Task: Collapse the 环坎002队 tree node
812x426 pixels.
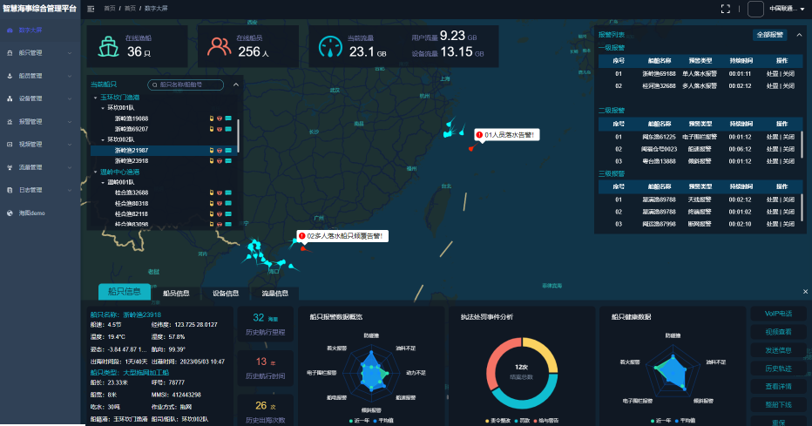Action: (103, 140)
